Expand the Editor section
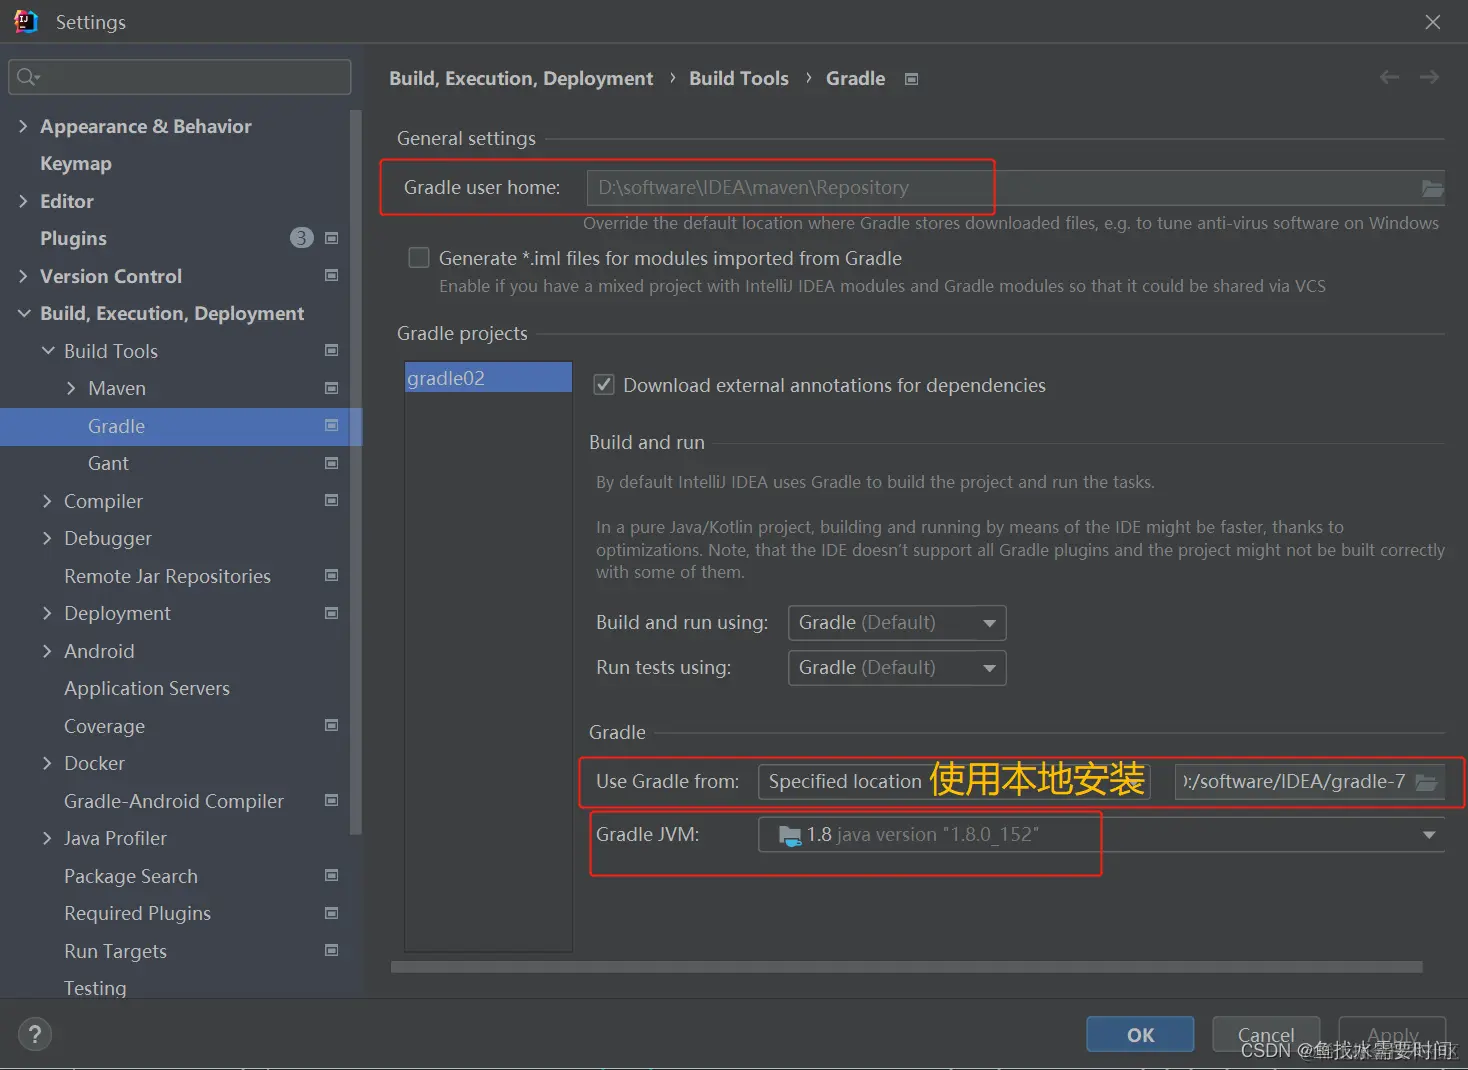This screenshot has width=1468, height=1070. coord(23,201)
